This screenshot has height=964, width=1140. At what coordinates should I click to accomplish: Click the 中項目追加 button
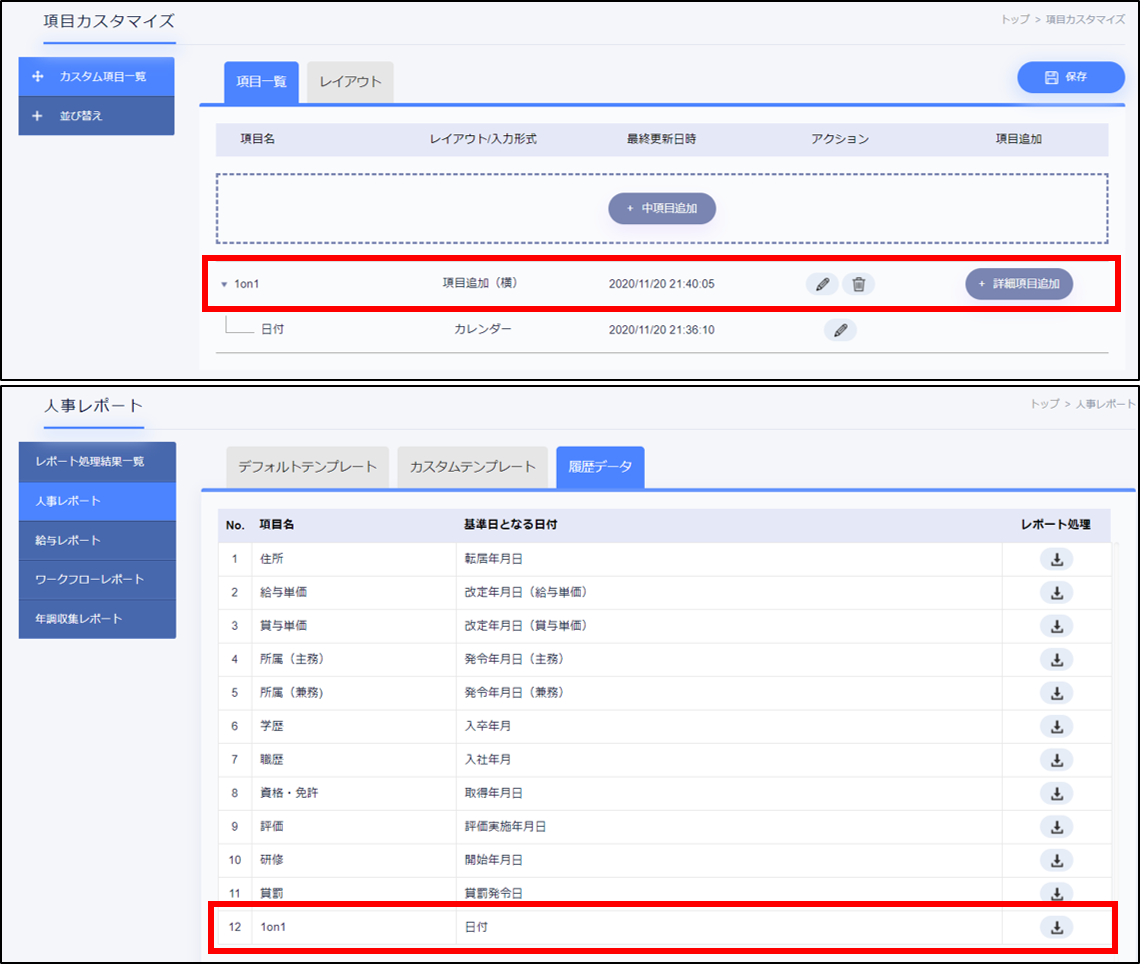pyautogui.click(x=662, y=208)
